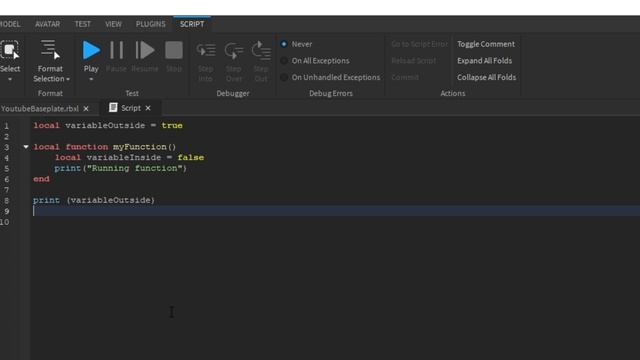Collapse the myFunction fold arrow on line 3
640x360 pixels.
(26, 147)
